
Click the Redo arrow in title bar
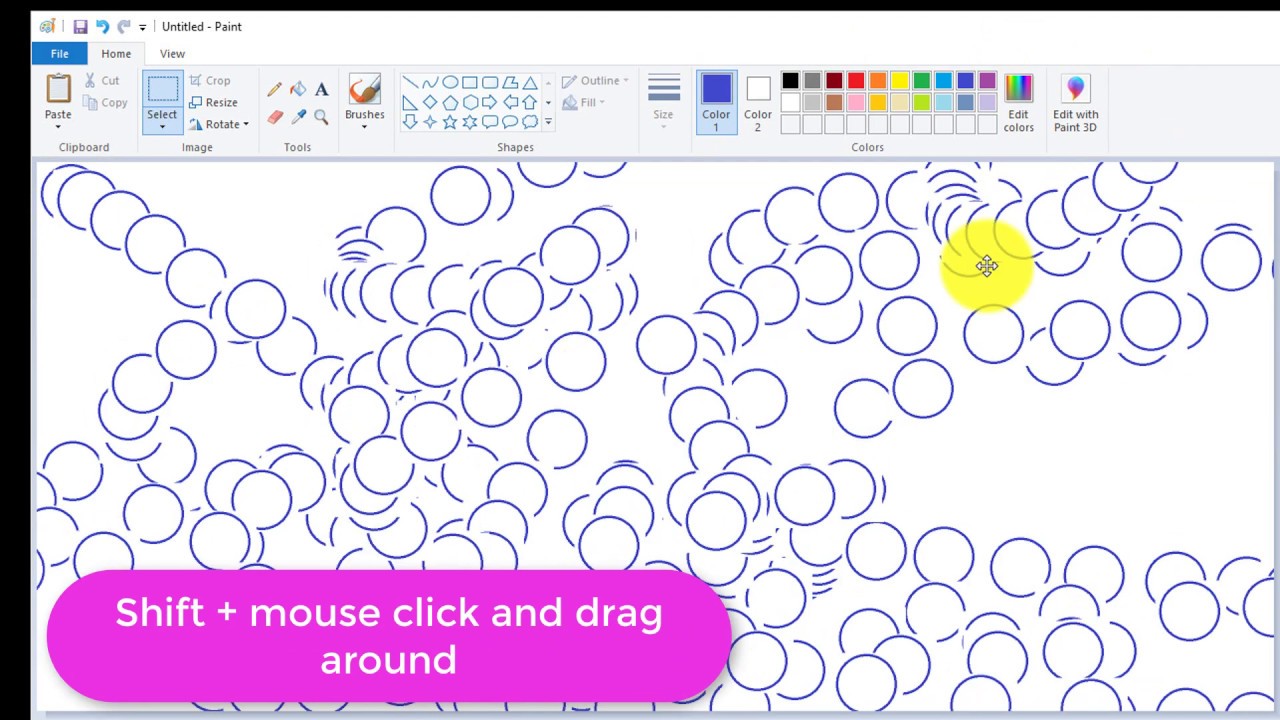click(124, 27)
